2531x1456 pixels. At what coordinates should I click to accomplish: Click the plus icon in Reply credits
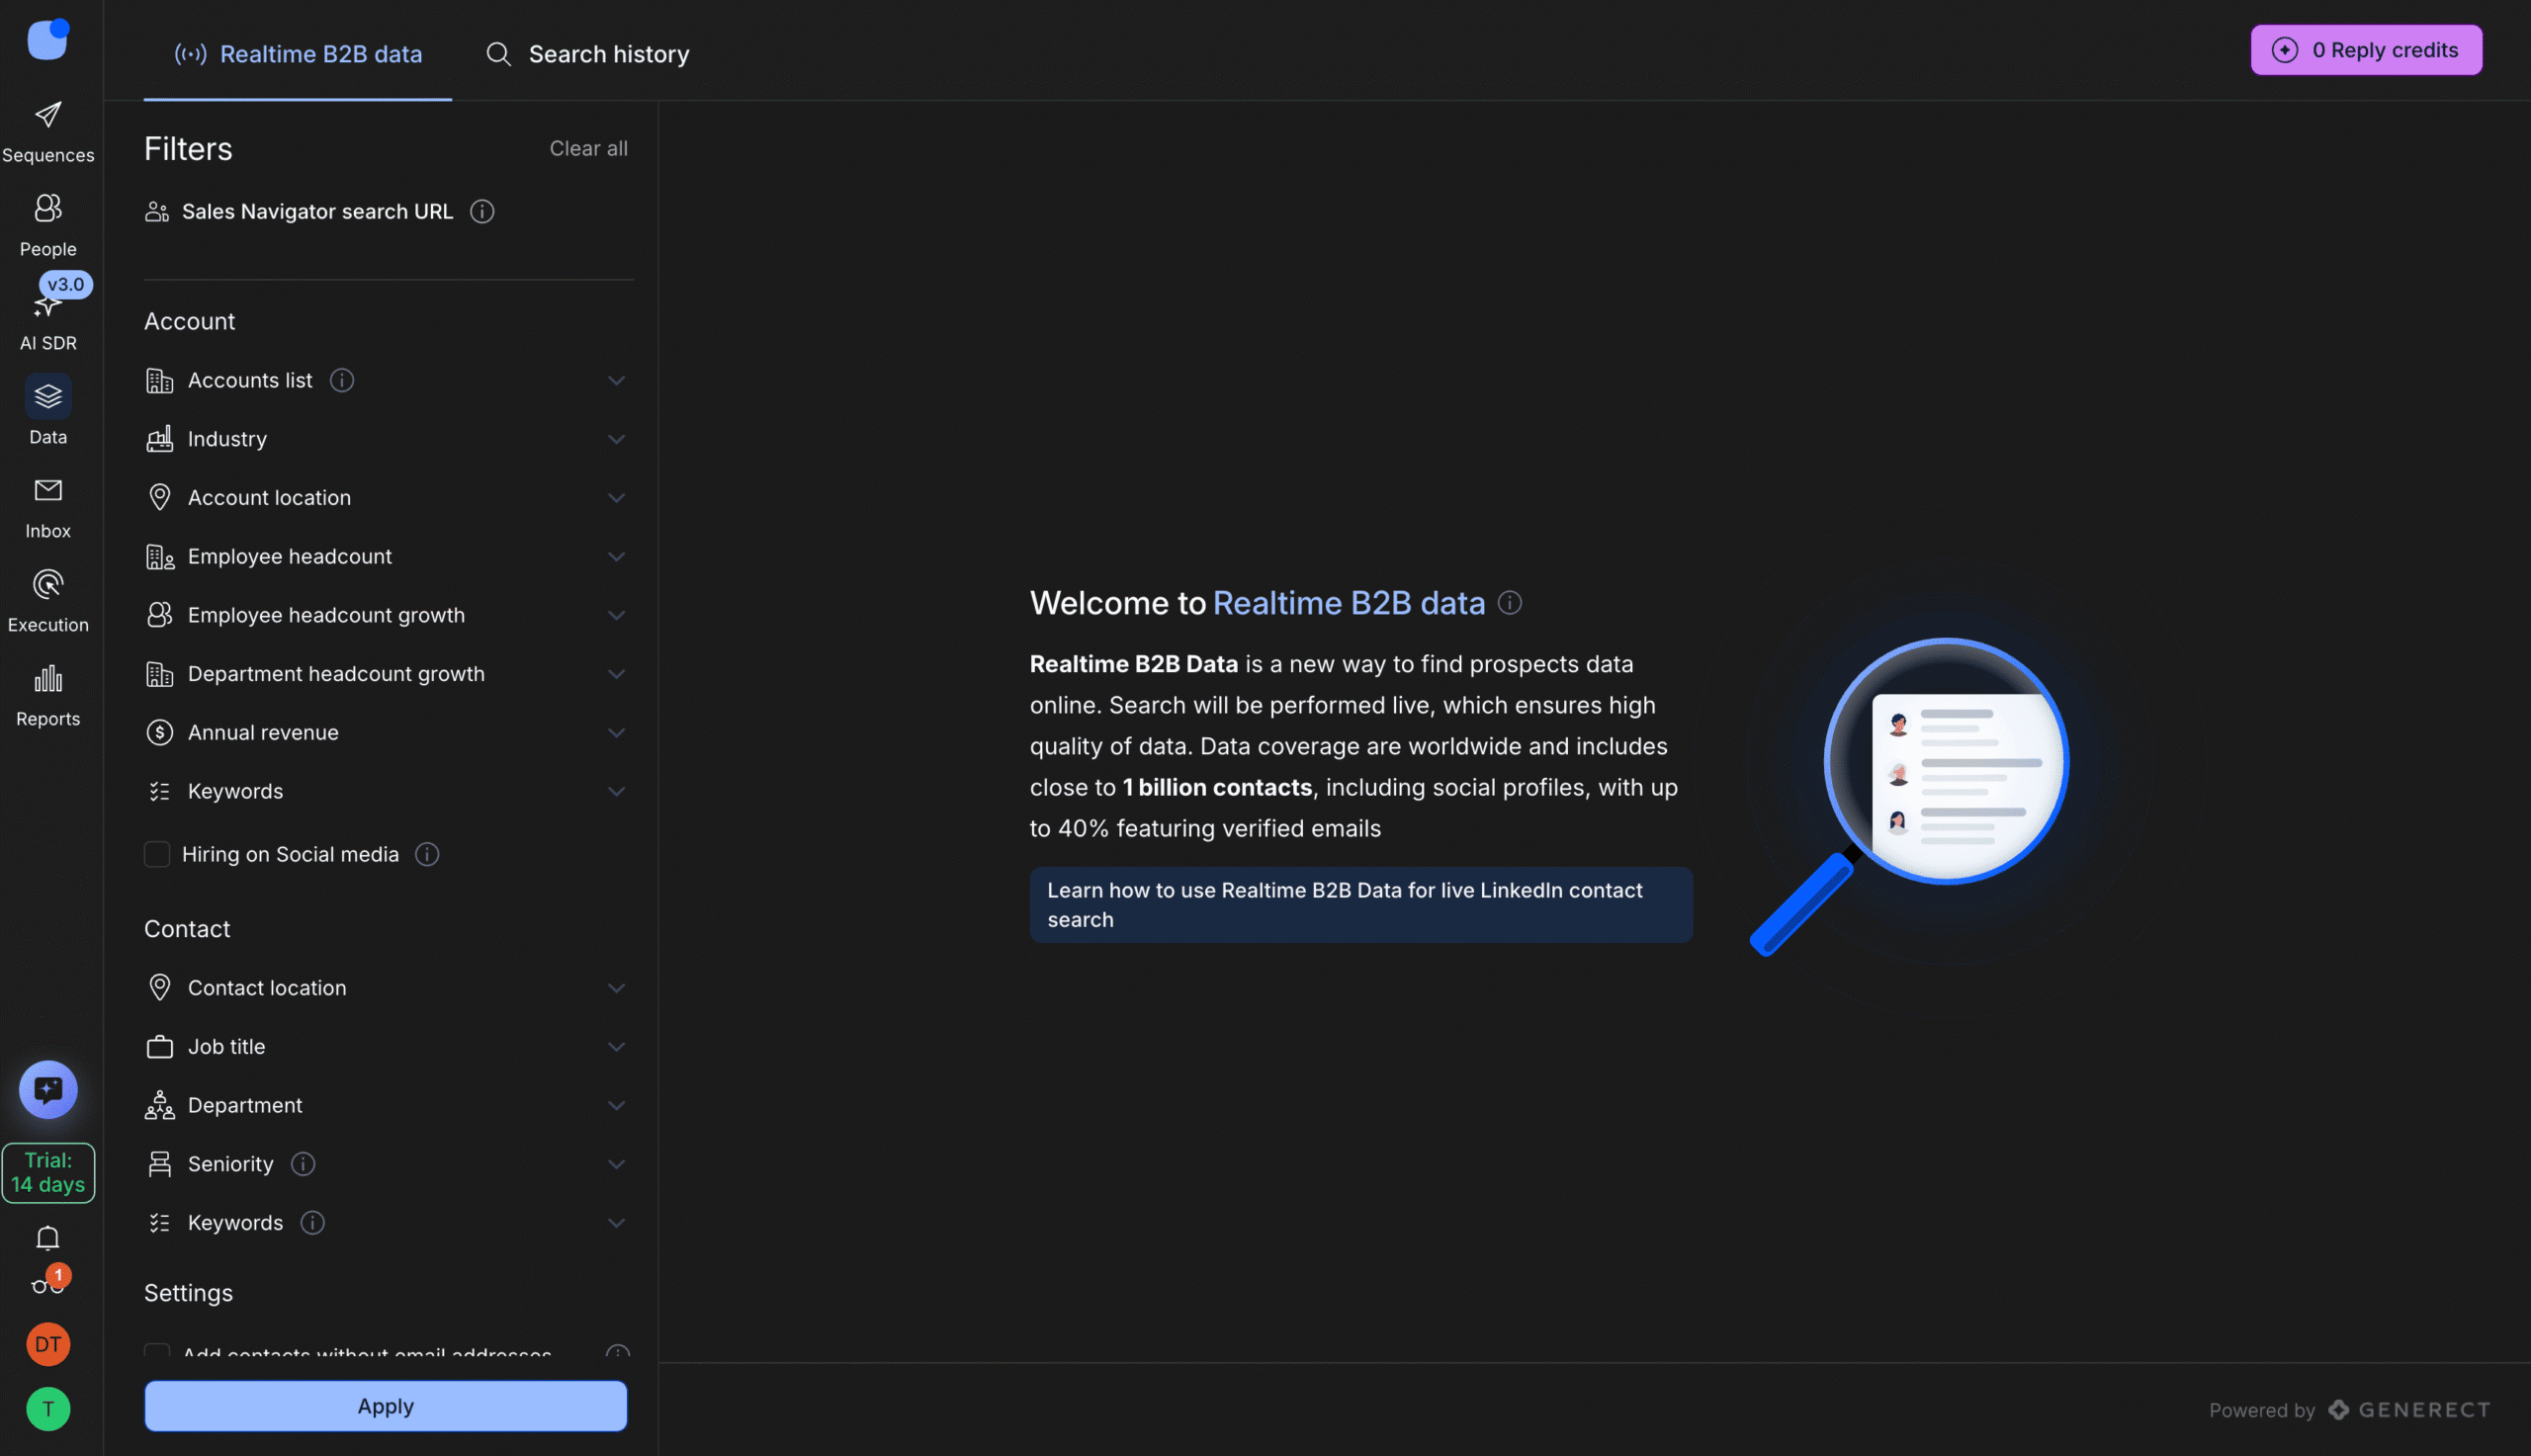[2285, 50]
